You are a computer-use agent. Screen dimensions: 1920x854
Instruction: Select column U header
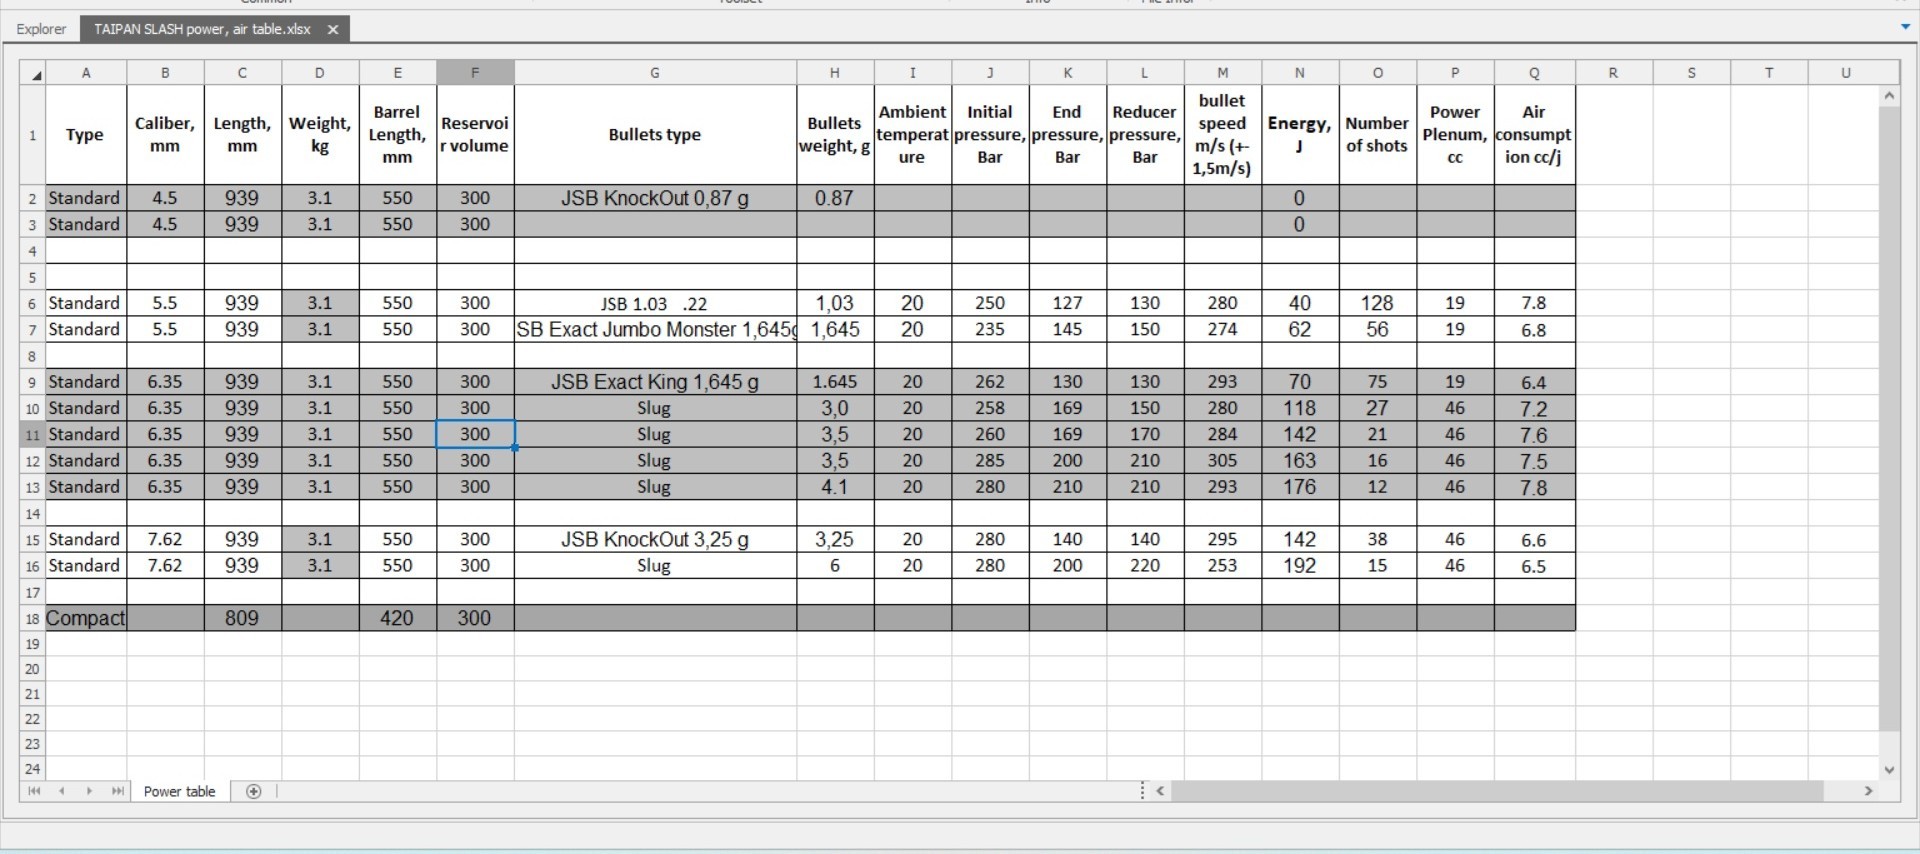point(1845,73)
